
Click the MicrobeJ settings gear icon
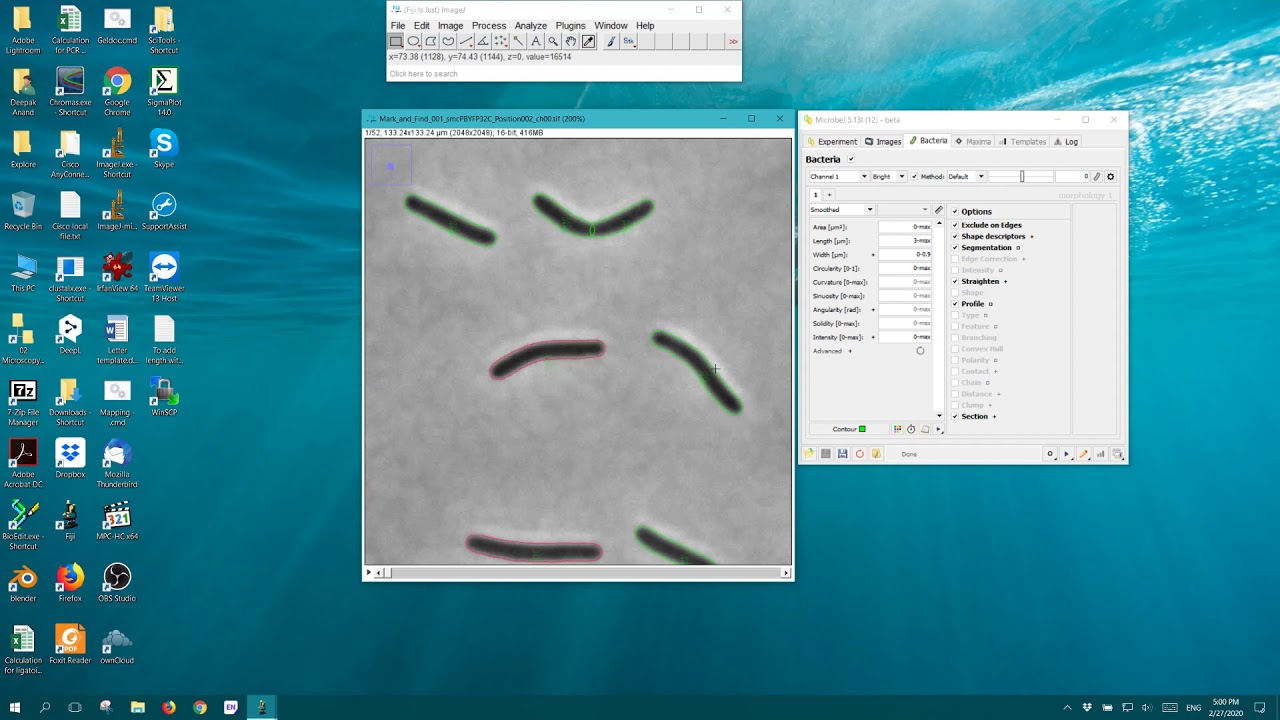click(1111, 177)
